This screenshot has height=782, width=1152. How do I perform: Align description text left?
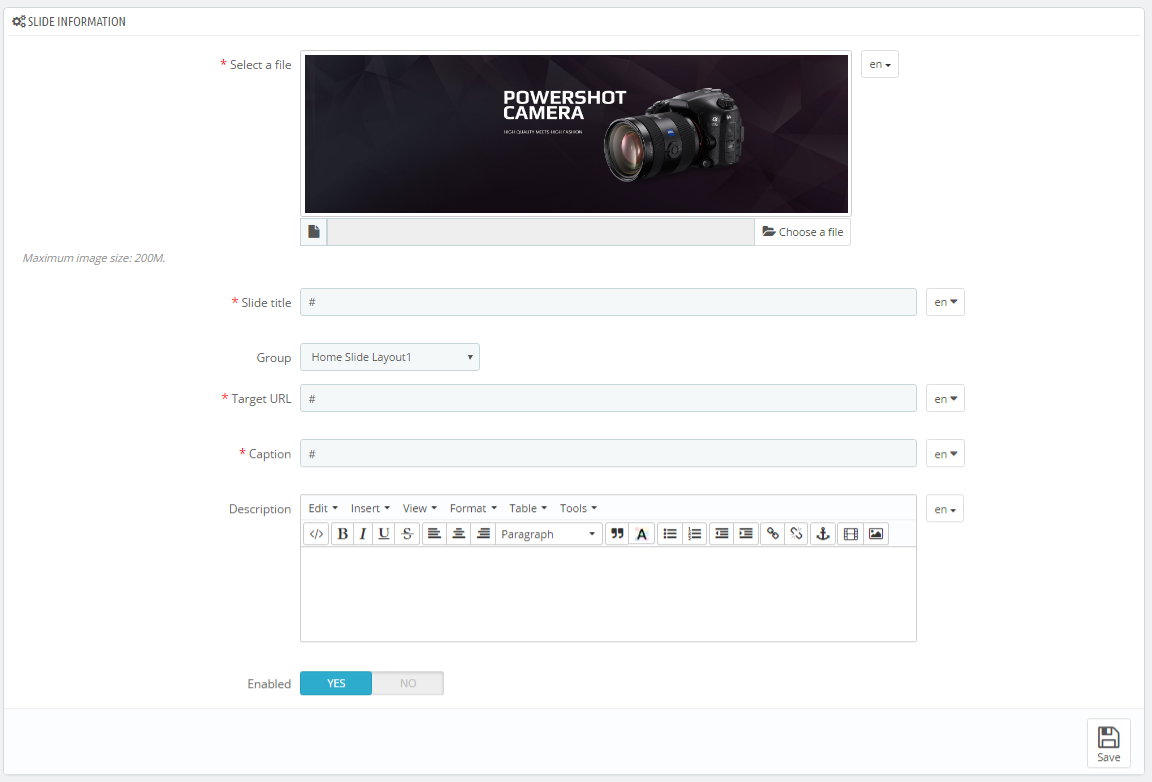tap(434, 534)
